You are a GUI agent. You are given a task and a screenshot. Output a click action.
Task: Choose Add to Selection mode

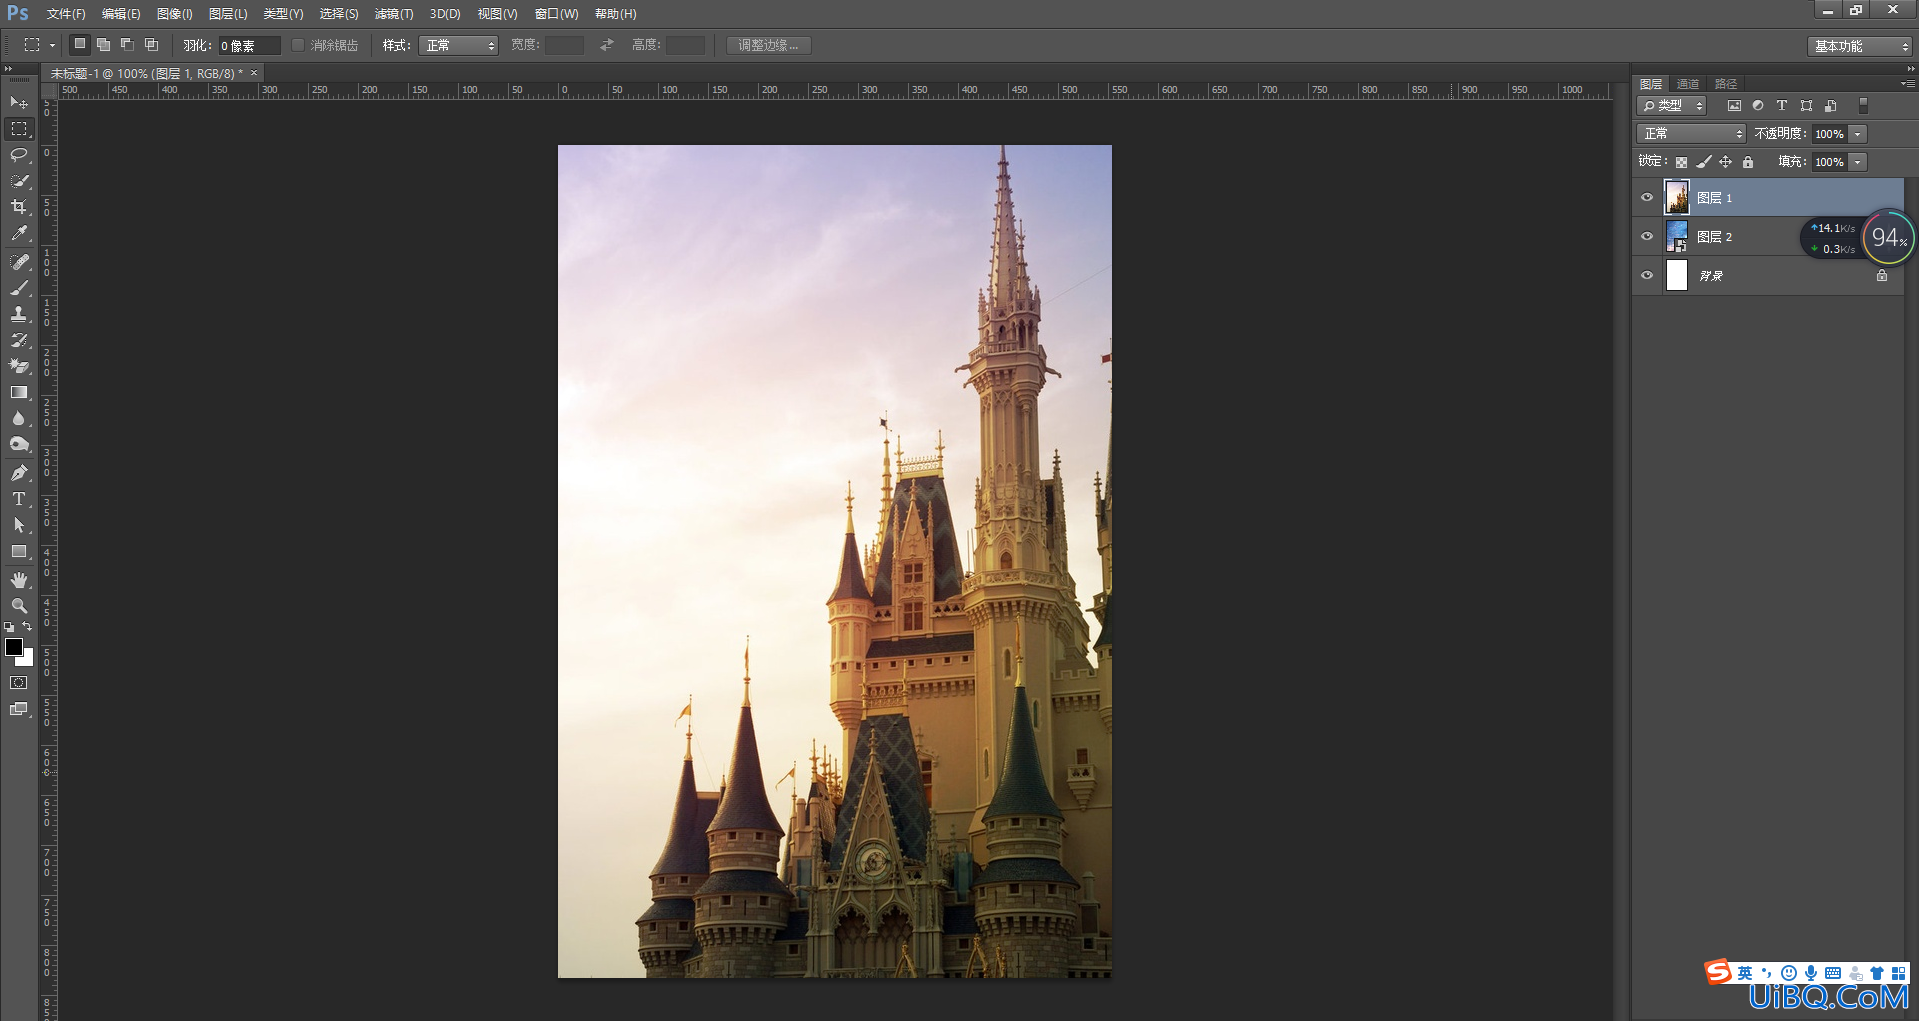coord(103,45)
